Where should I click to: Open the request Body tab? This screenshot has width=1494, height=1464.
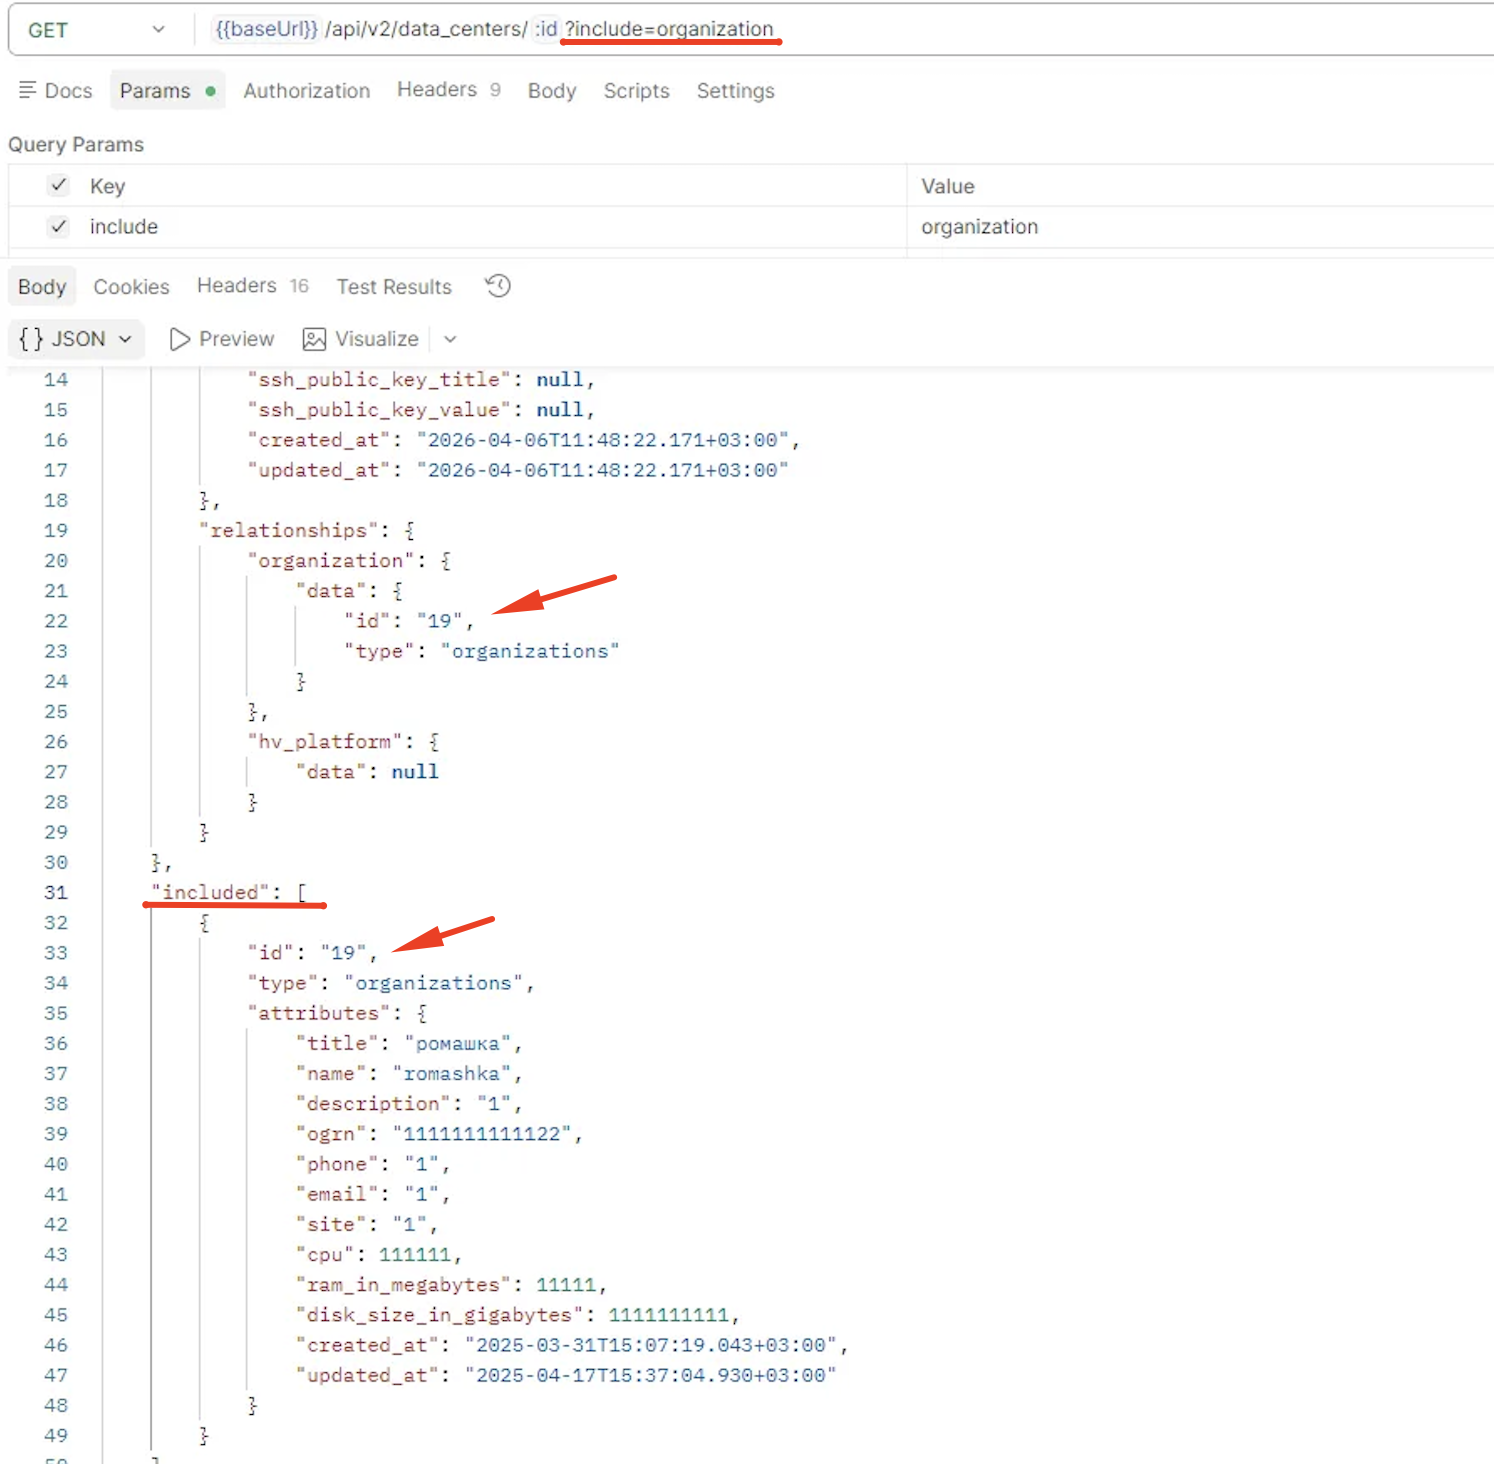[552, 91]
